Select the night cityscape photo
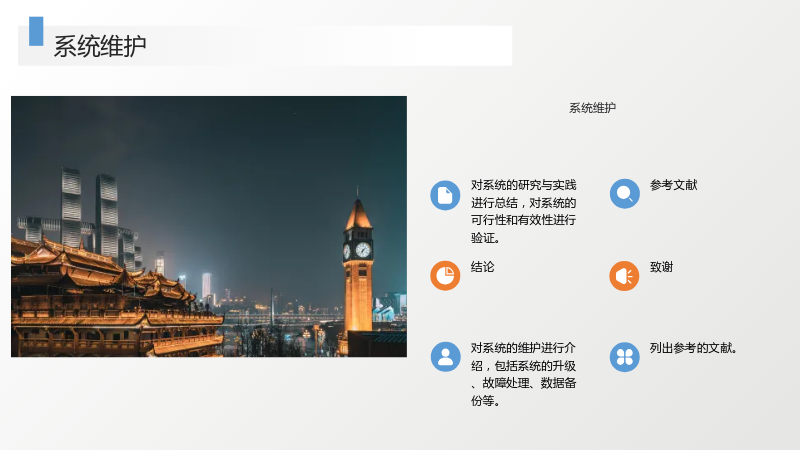The width and height of the screenshot is (800, 450). click(209, 227)
